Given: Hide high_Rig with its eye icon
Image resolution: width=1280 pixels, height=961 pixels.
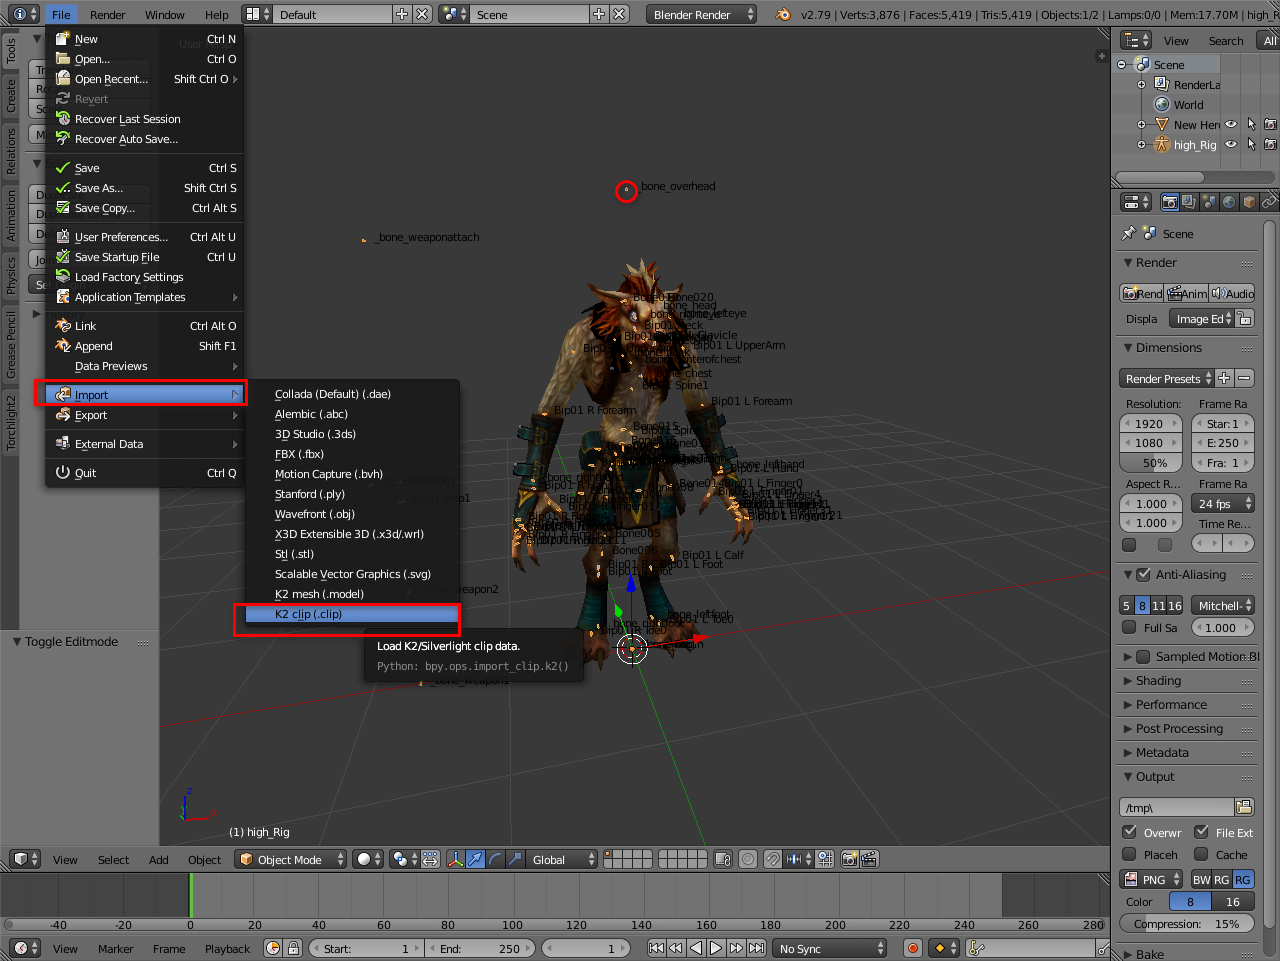Looking at the screenshot, I should [x=1231, y=145].
